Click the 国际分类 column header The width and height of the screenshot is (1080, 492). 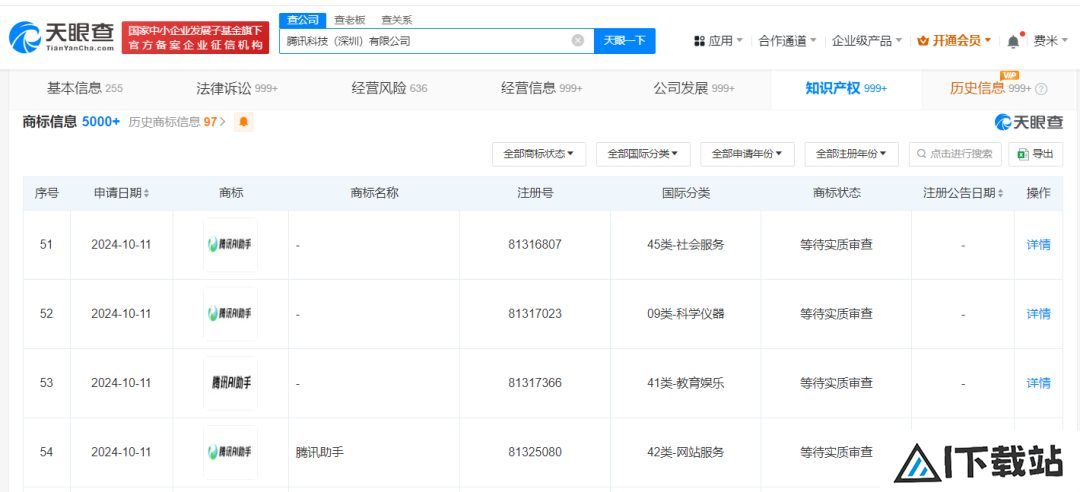click(x=685, y=194)
